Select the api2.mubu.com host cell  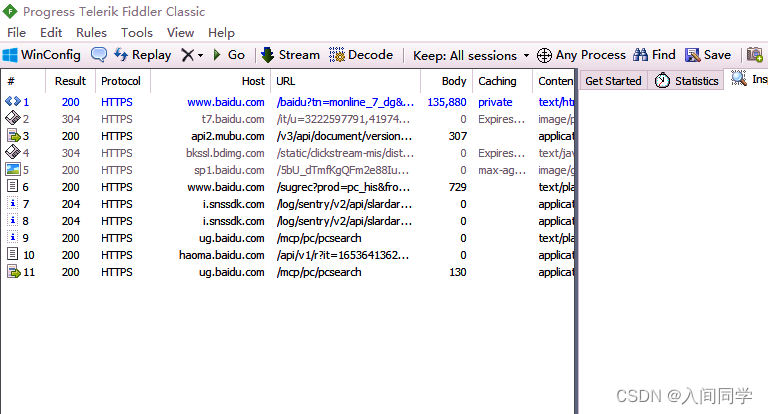228,136
